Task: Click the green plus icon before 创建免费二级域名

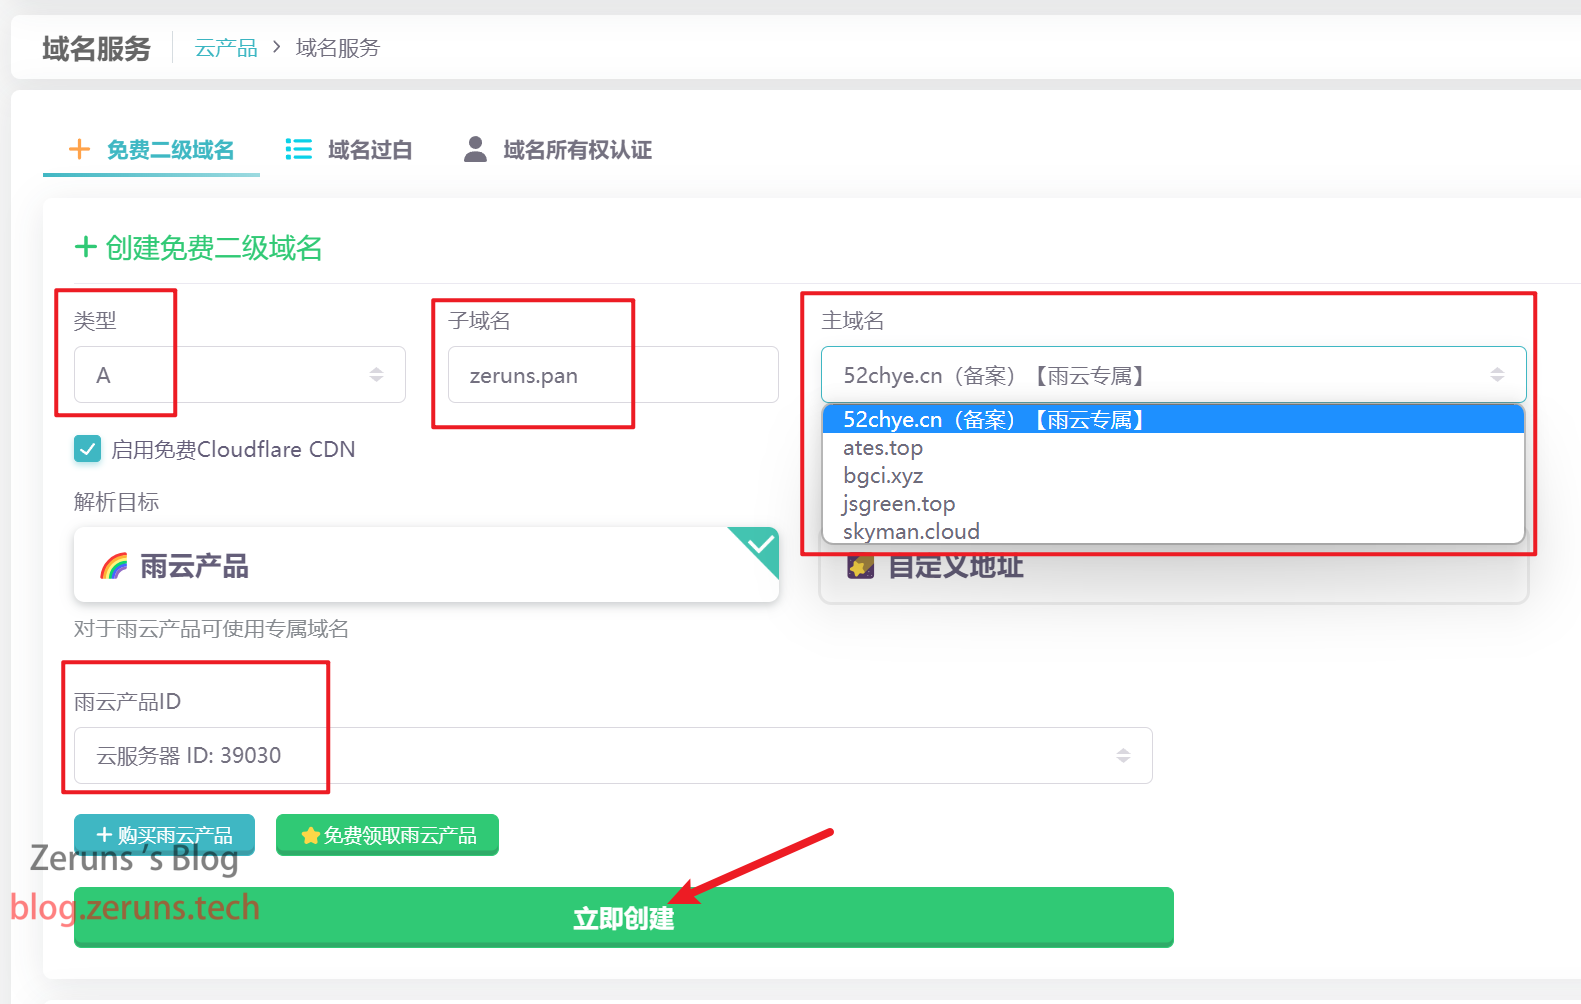Action: point(86,247)
